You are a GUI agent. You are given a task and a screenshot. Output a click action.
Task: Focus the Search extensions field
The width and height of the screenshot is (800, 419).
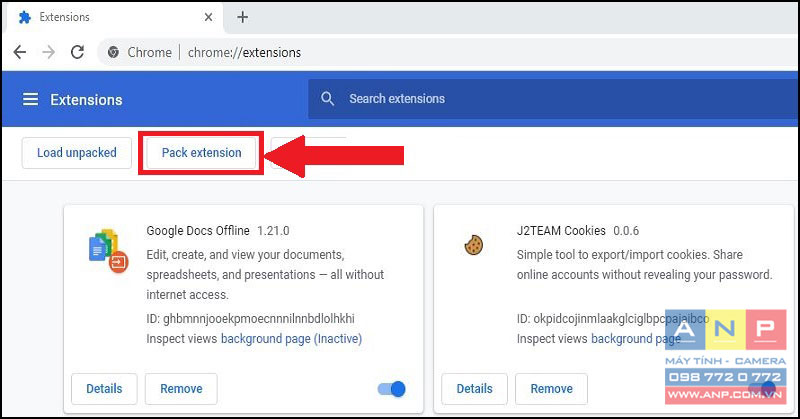pyautogui.click(x=554, y=98)
